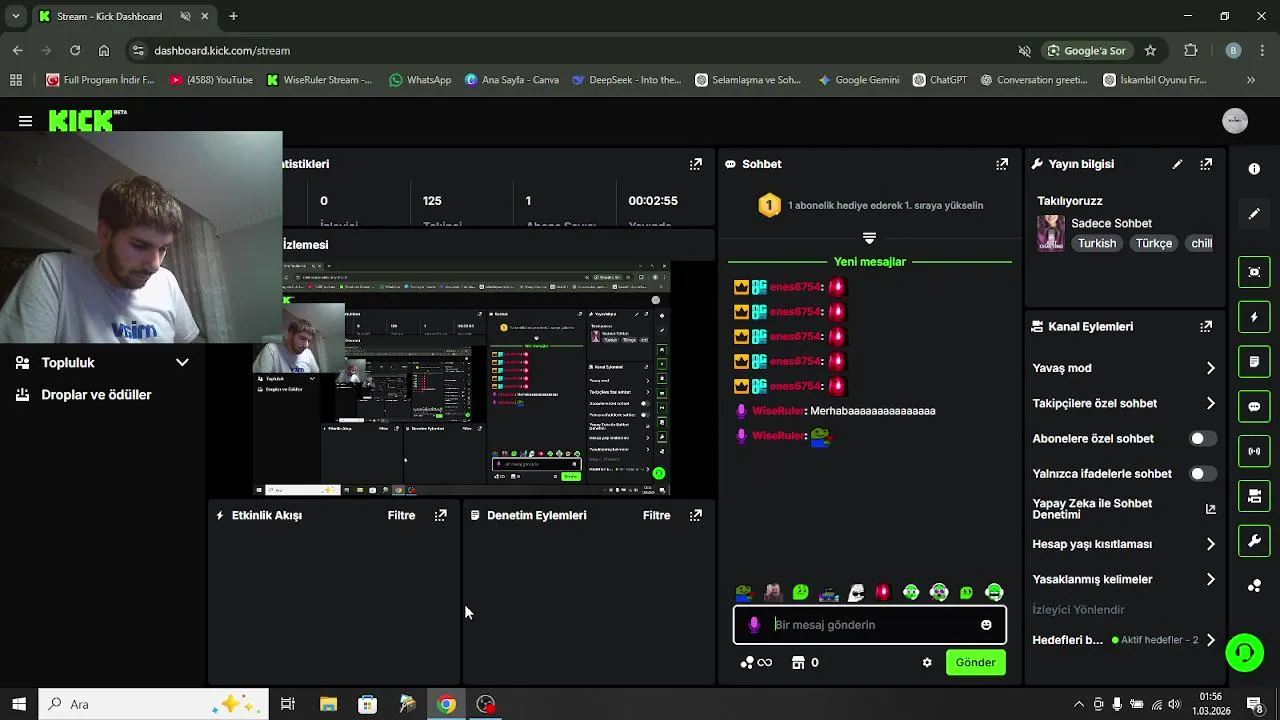Open the Windows Start menu
Screen dimensions: 1280x720
(x=19, y=704)
